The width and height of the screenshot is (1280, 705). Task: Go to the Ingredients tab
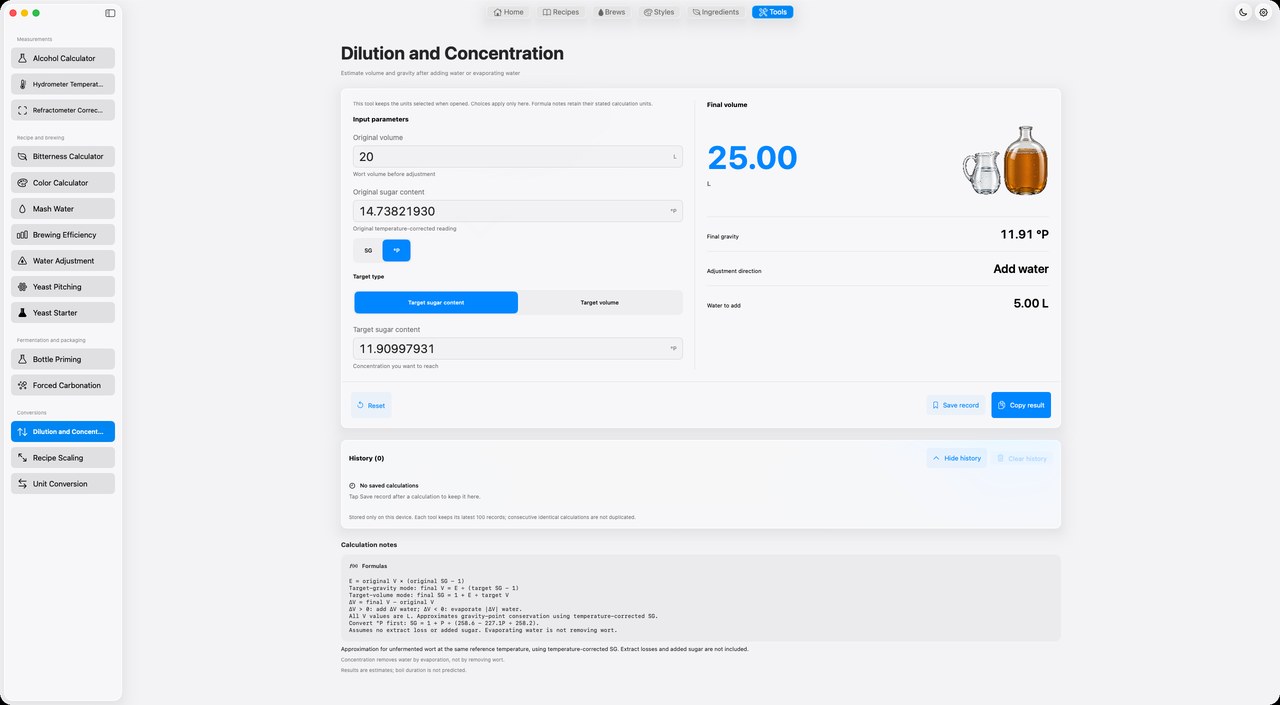pos(716,12)
